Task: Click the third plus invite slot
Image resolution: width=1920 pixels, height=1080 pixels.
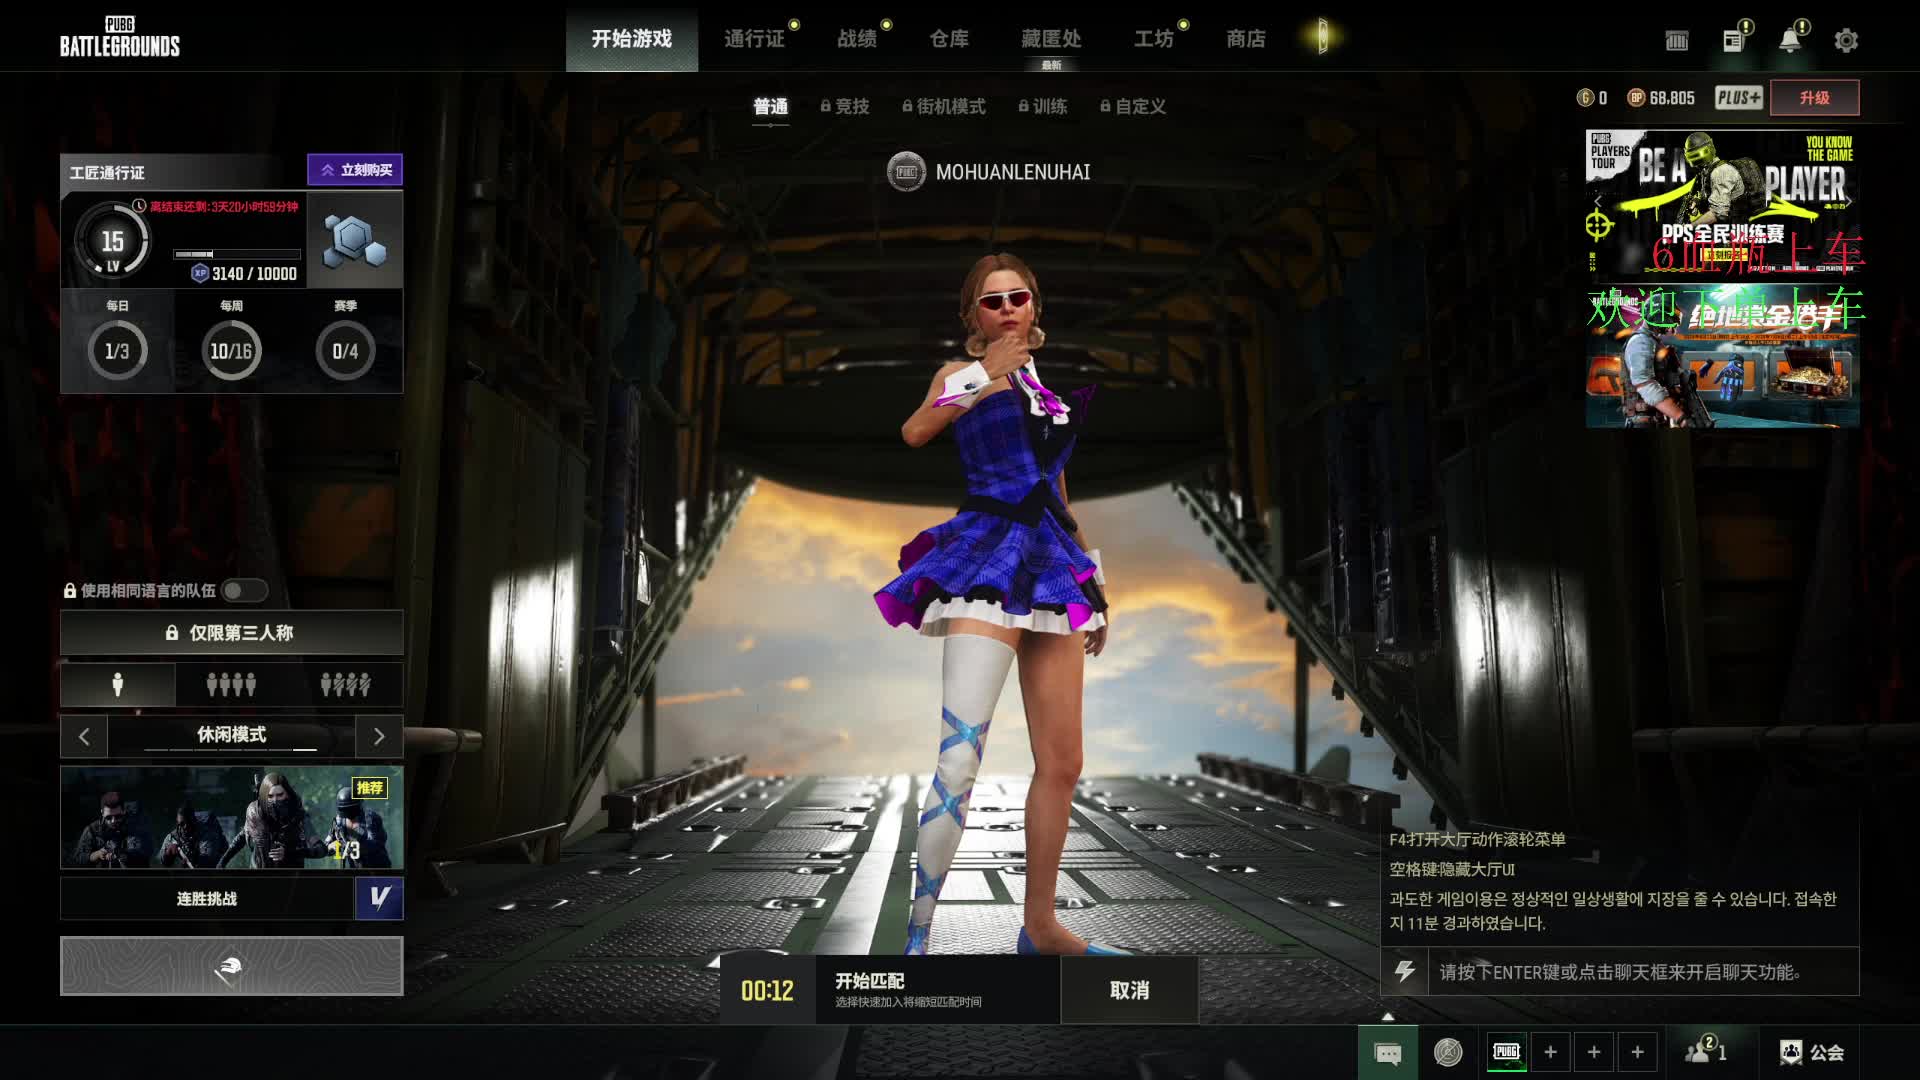Action: [1637, 1052]
